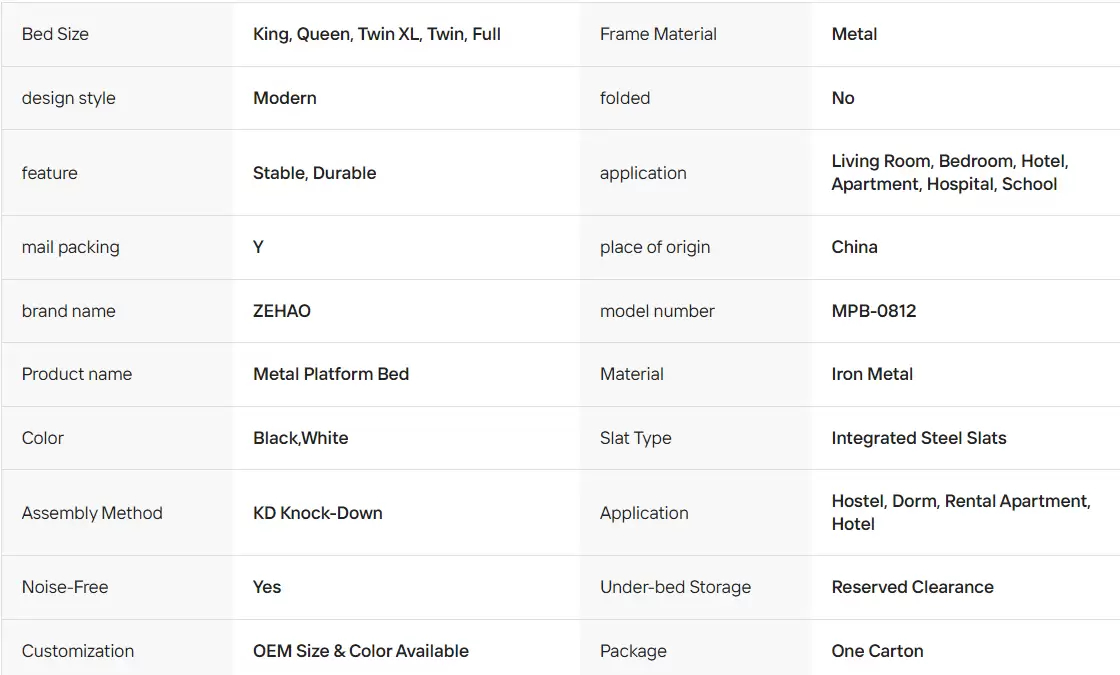Click the design style label
The height and width of the screenshot is (675, 1120).
pyautogui.click(x=69, y=99)
